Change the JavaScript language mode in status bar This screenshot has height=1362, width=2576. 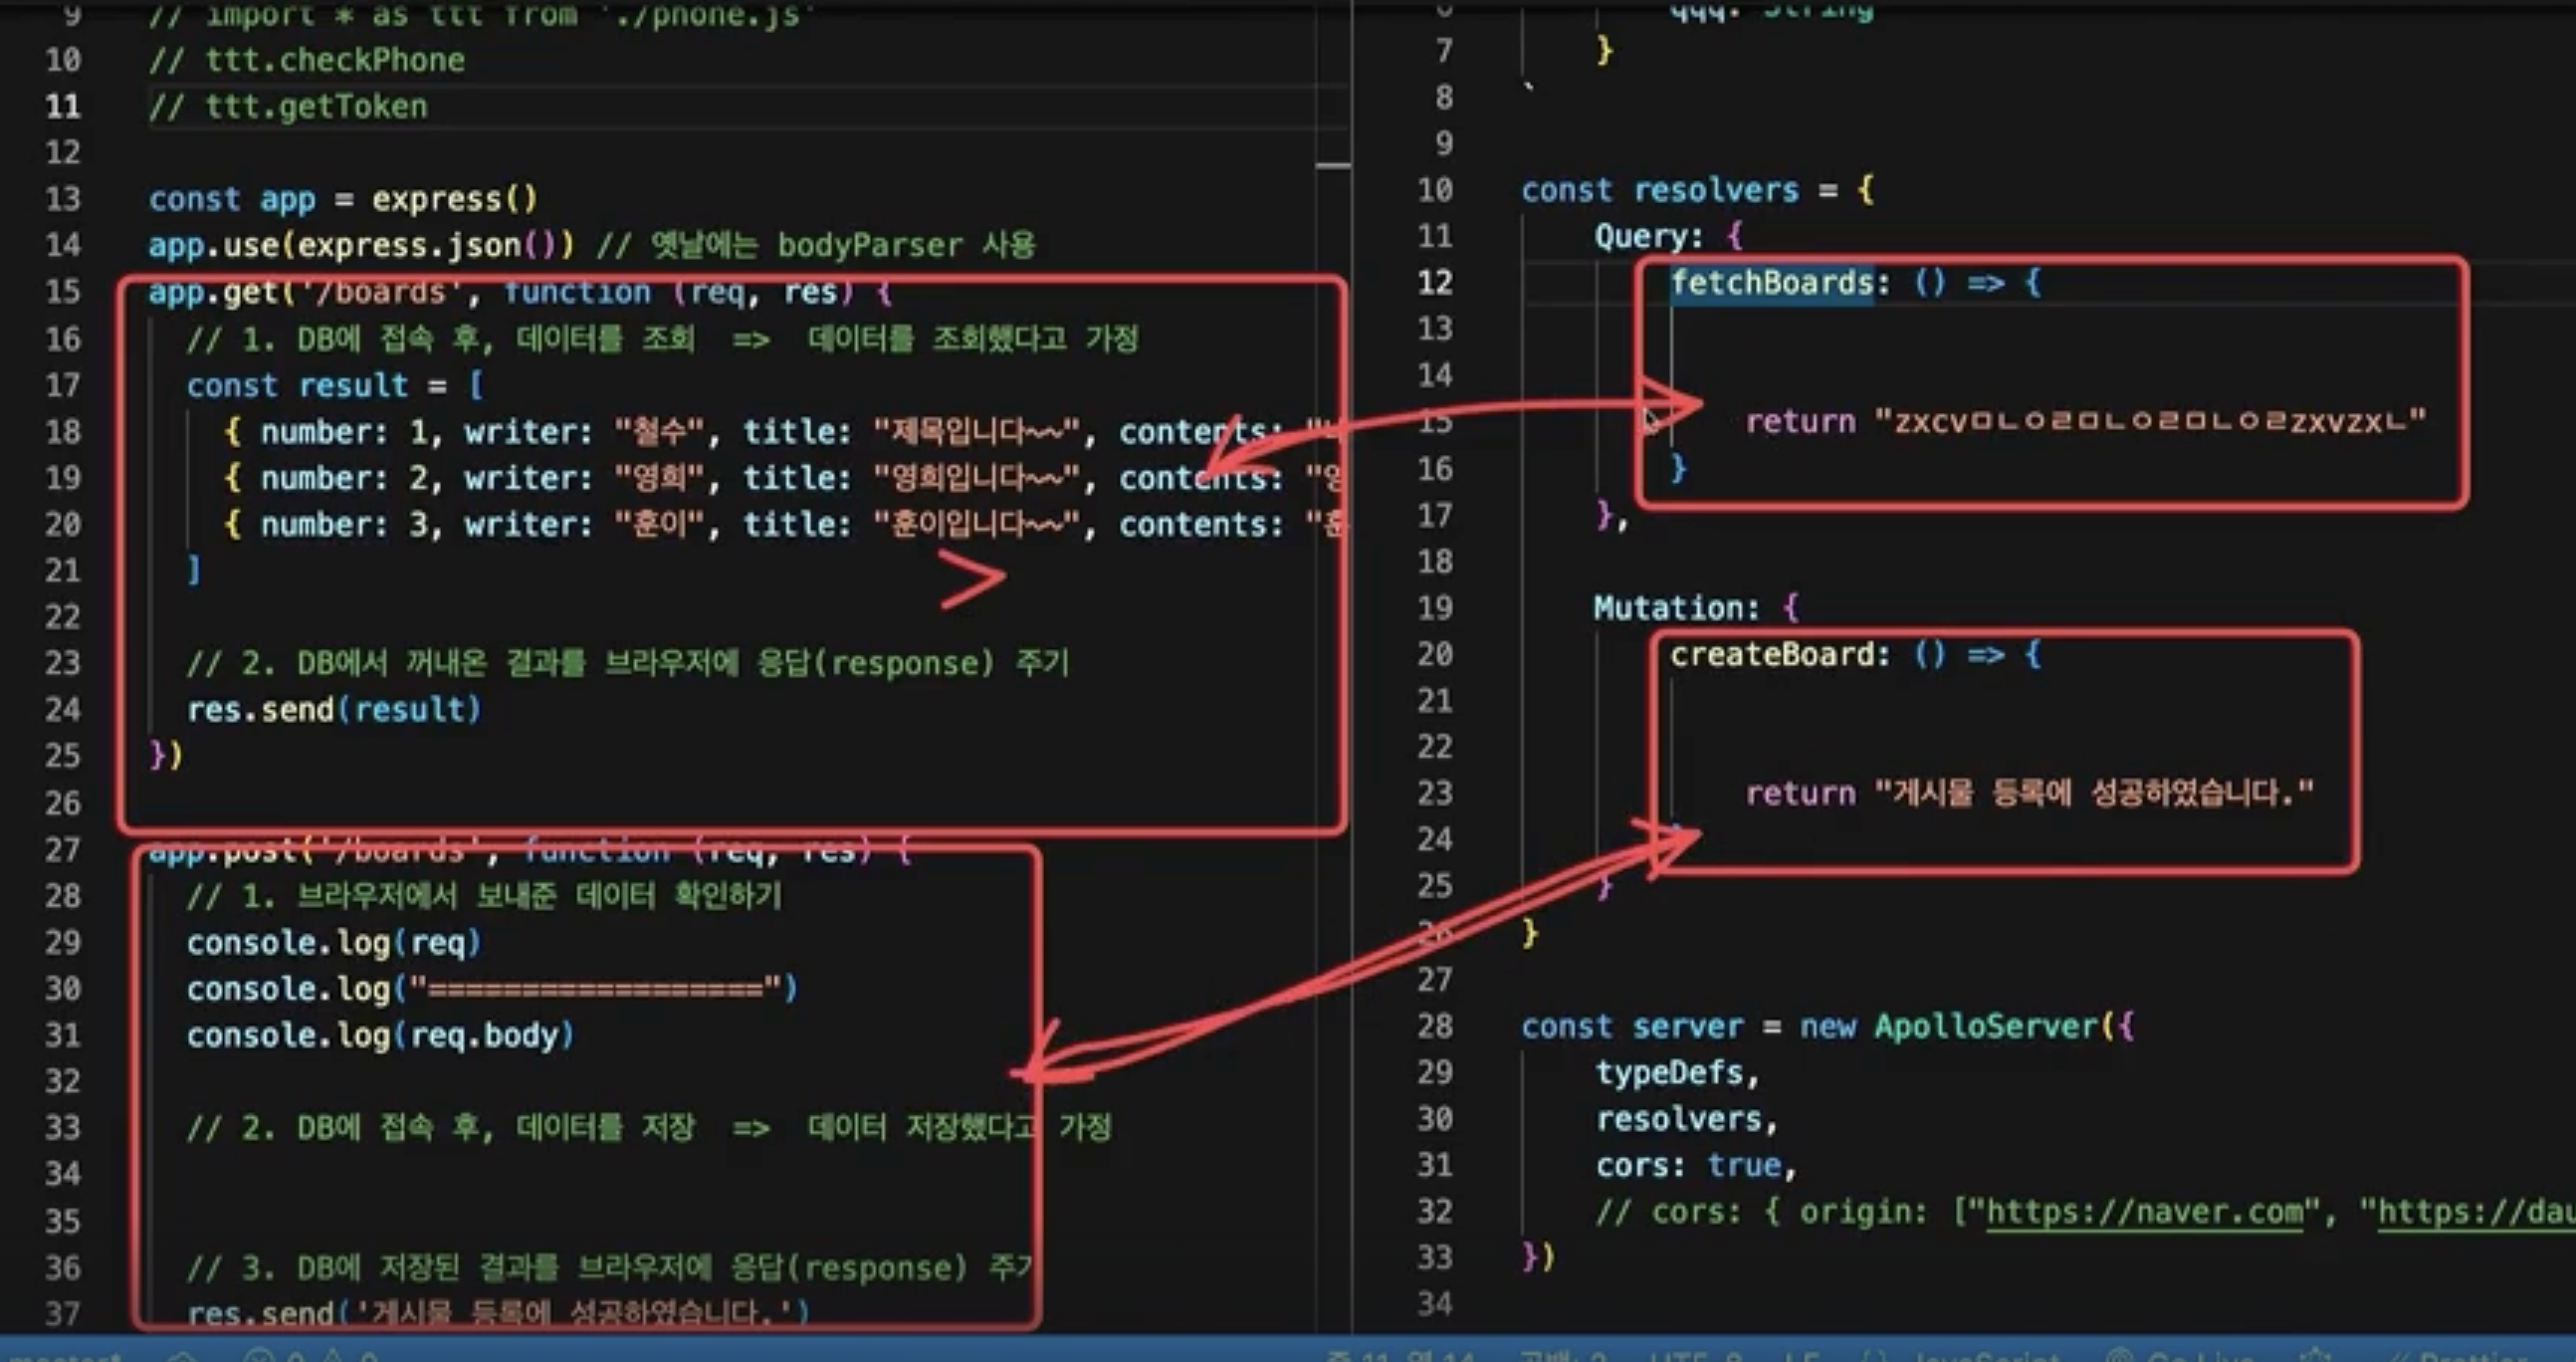pos(1985,1356)
